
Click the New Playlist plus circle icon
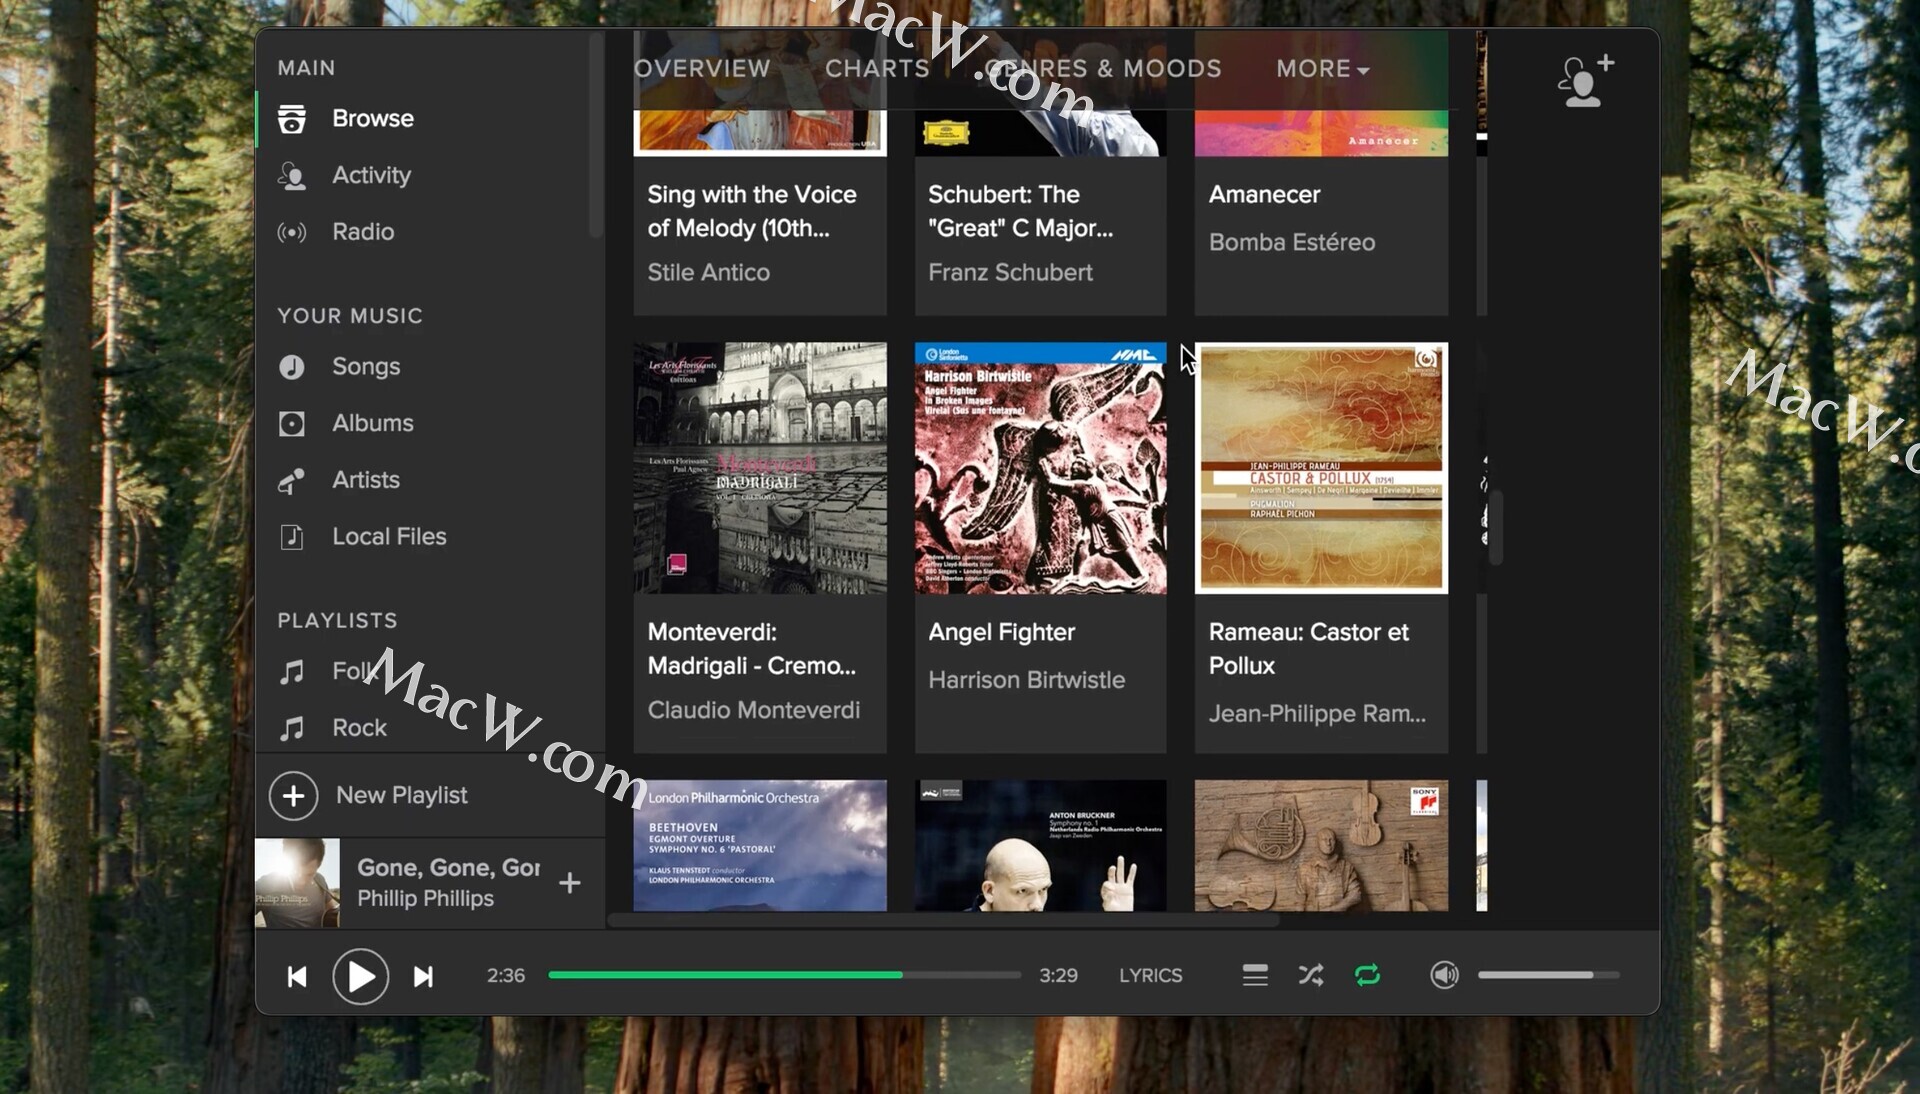coord(293,796)
